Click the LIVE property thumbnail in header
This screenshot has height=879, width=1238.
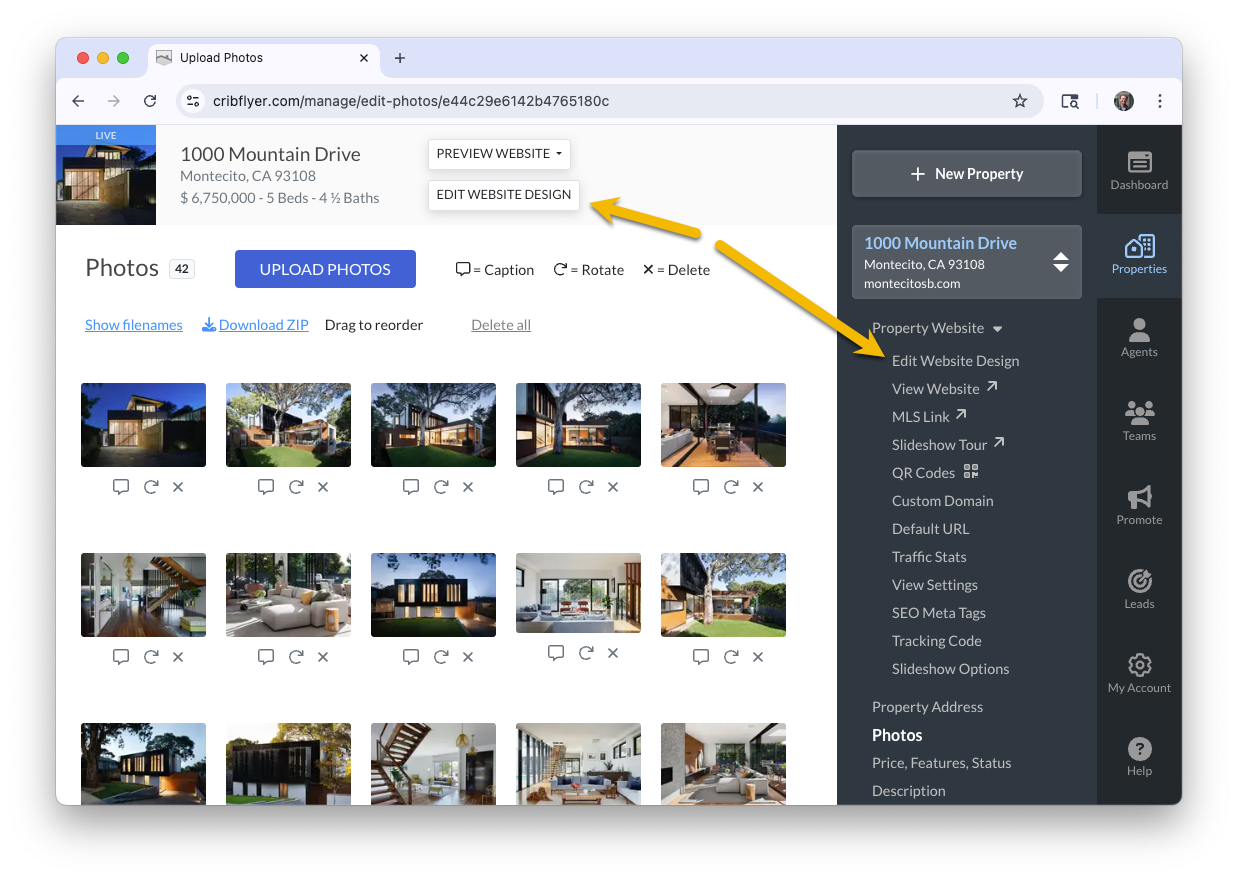[106, 175]
